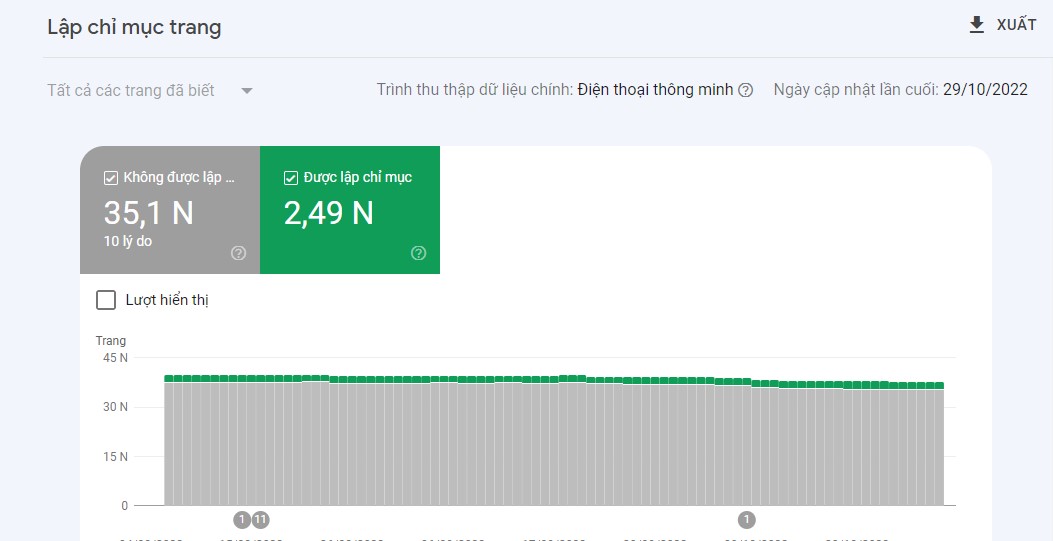Click the rightmost annotation marker labeled 1
The height and width of the screenshot is (541, 1053).
[x=746, y=519]
